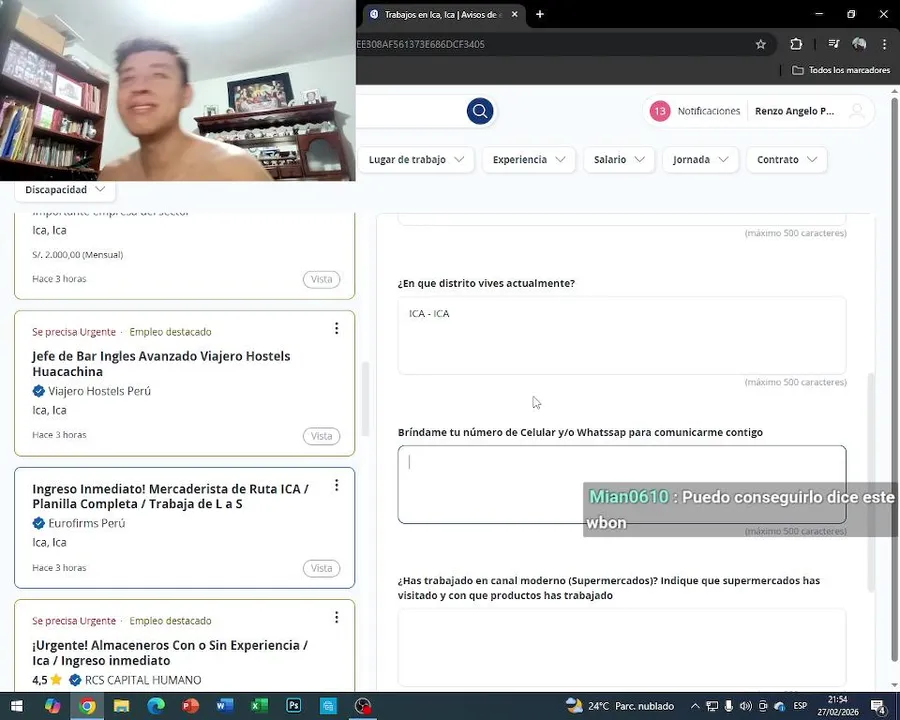Open the Windows Start menu

pyautogui.click(x=17, y=706)
